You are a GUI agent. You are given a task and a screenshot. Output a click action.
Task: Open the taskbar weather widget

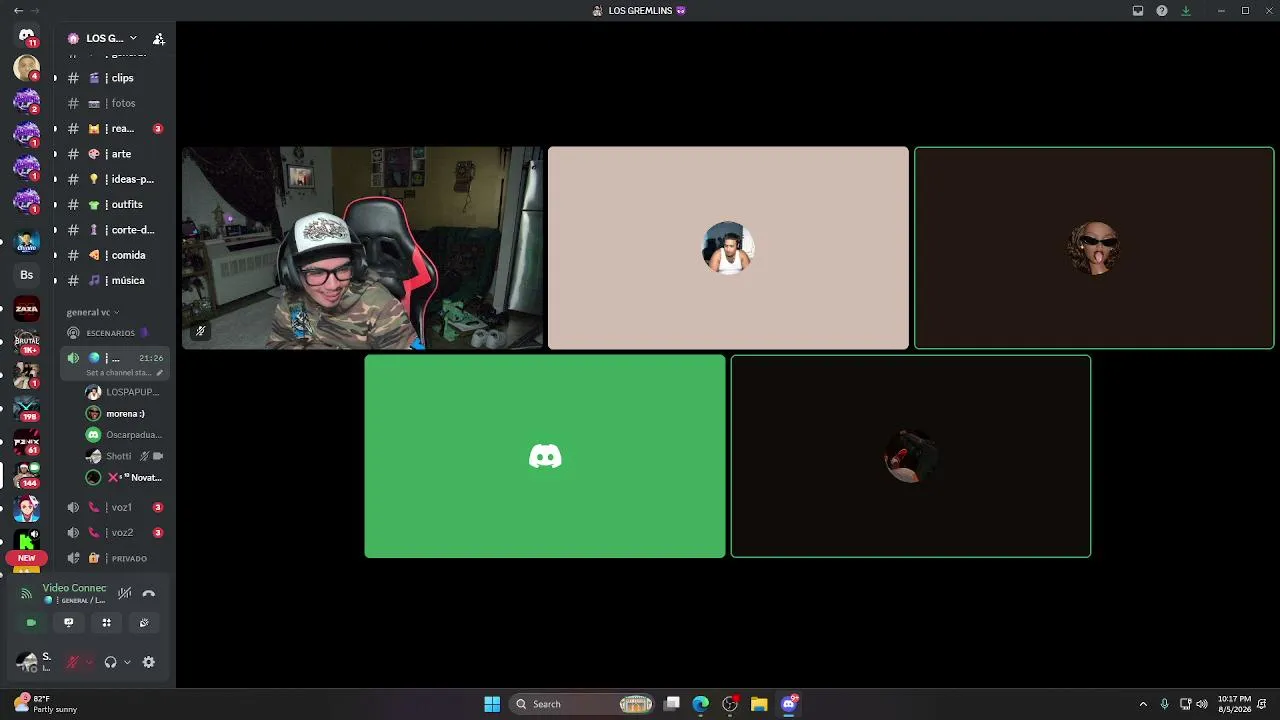(x=46, y=704)
